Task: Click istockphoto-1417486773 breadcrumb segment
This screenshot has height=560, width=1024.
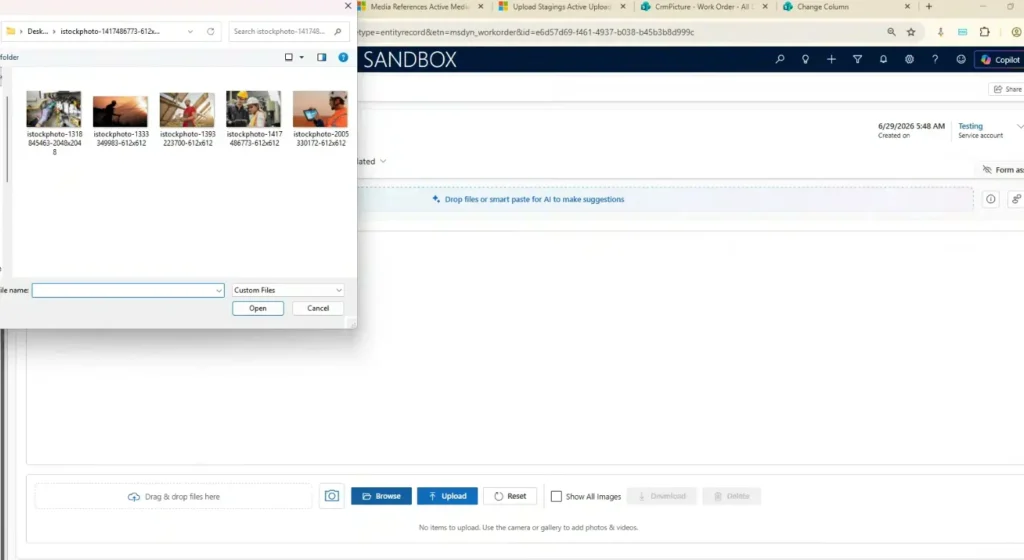Action: pos(110,31)
